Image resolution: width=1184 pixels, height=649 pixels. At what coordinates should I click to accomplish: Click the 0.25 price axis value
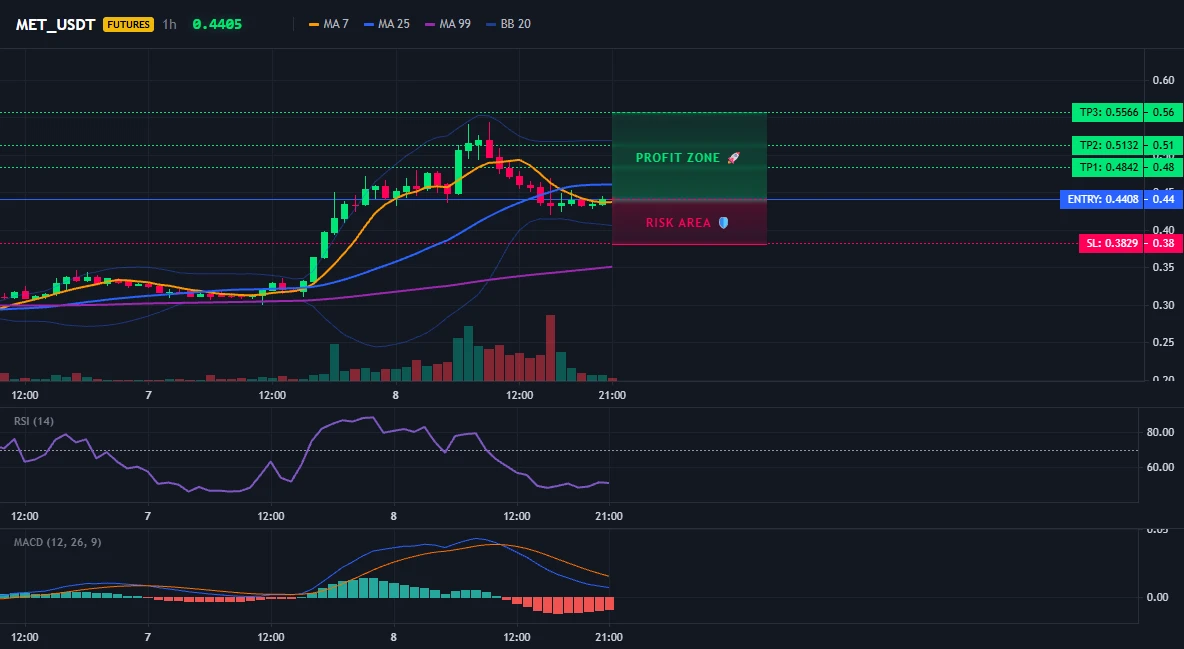[x=1163, y=342]
